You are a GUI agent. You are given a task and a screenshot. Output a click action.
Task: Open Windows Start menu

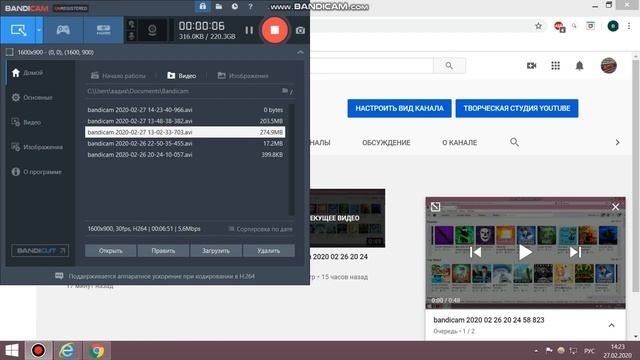(12, 351)
